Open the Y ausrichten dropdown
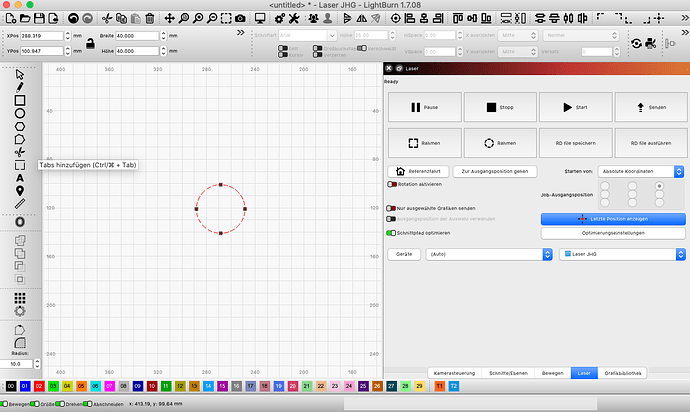This screenshot has width=690, height=412. 518,52
